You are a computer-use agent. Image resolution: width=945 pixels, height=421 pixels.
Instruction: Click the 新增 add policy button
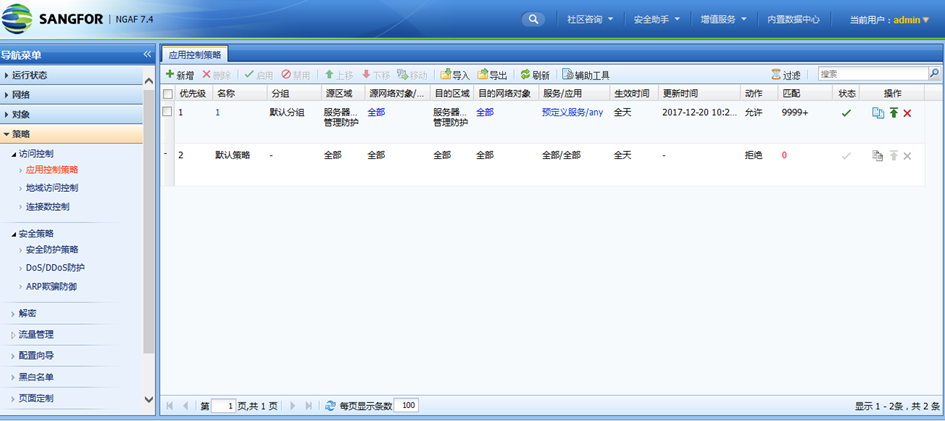tap(180, 75)
